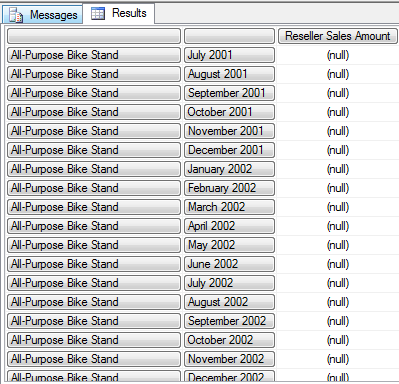Click All-Purpose Bike Stand in May 2002 row

click(x=94, y=245)
